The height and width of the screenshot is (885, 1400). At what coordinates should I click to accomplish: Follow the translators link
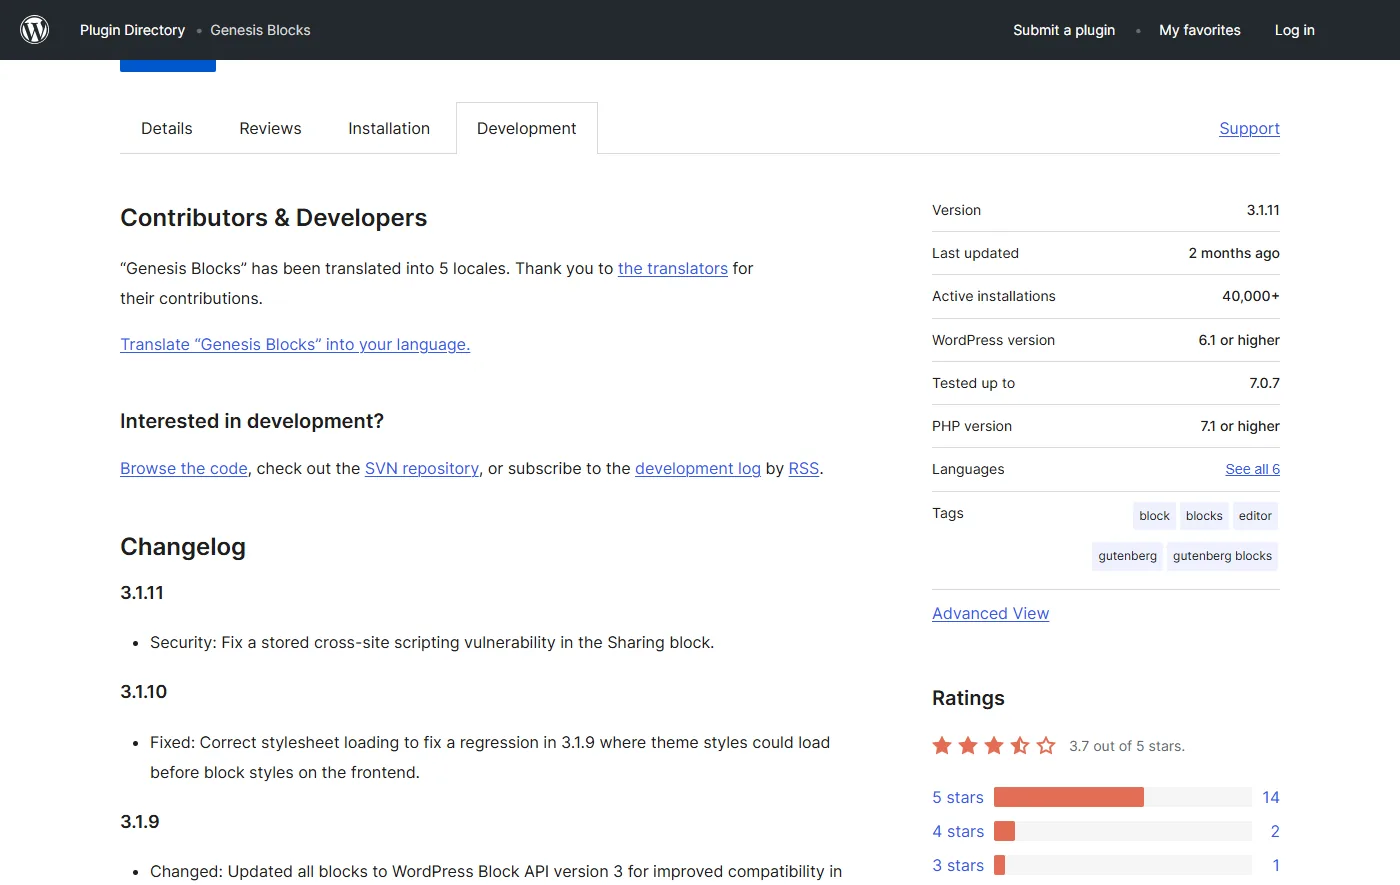pyautogui.click(x=673, y=268)
